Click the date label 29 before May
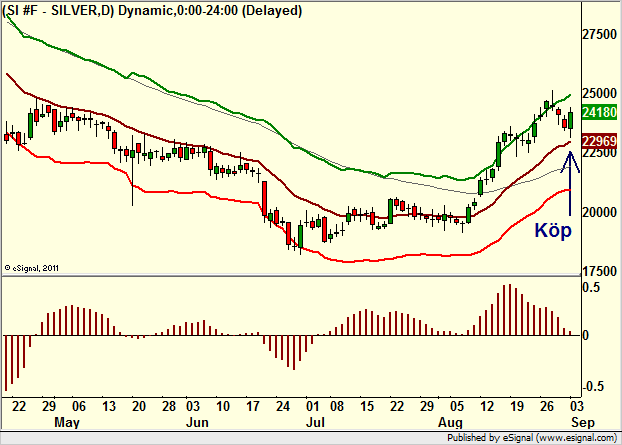622x445 pixels. tap(49, 406)
